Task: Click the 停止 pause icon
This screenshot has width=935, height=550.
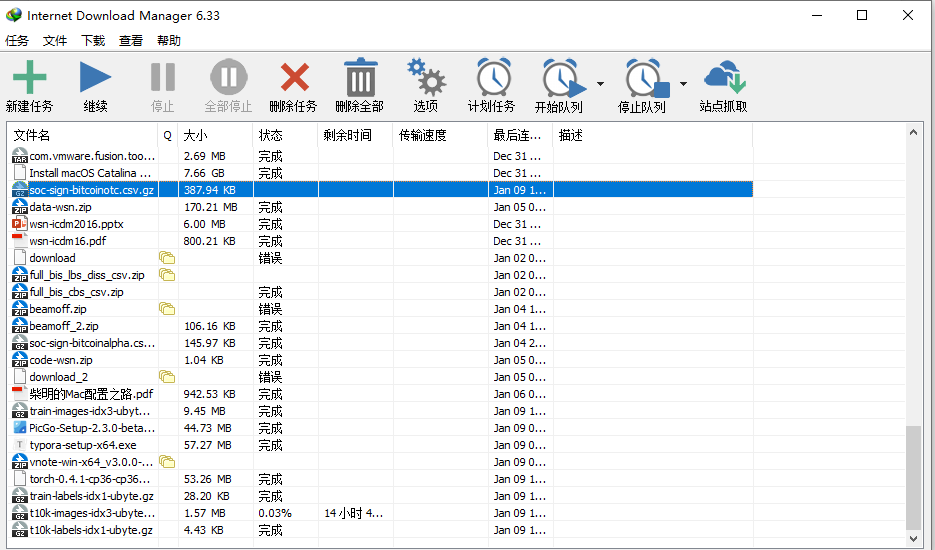Action: [162, 78]
